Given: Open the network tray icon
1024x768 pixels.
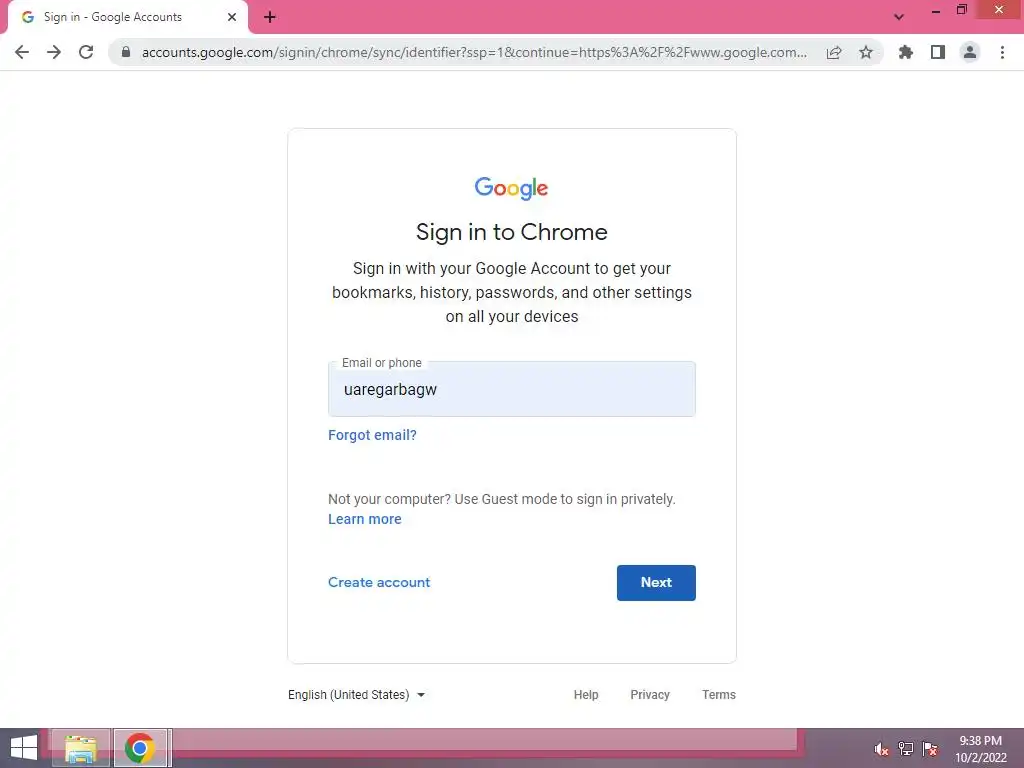Looking at the screenshot, I should [906, 749].
